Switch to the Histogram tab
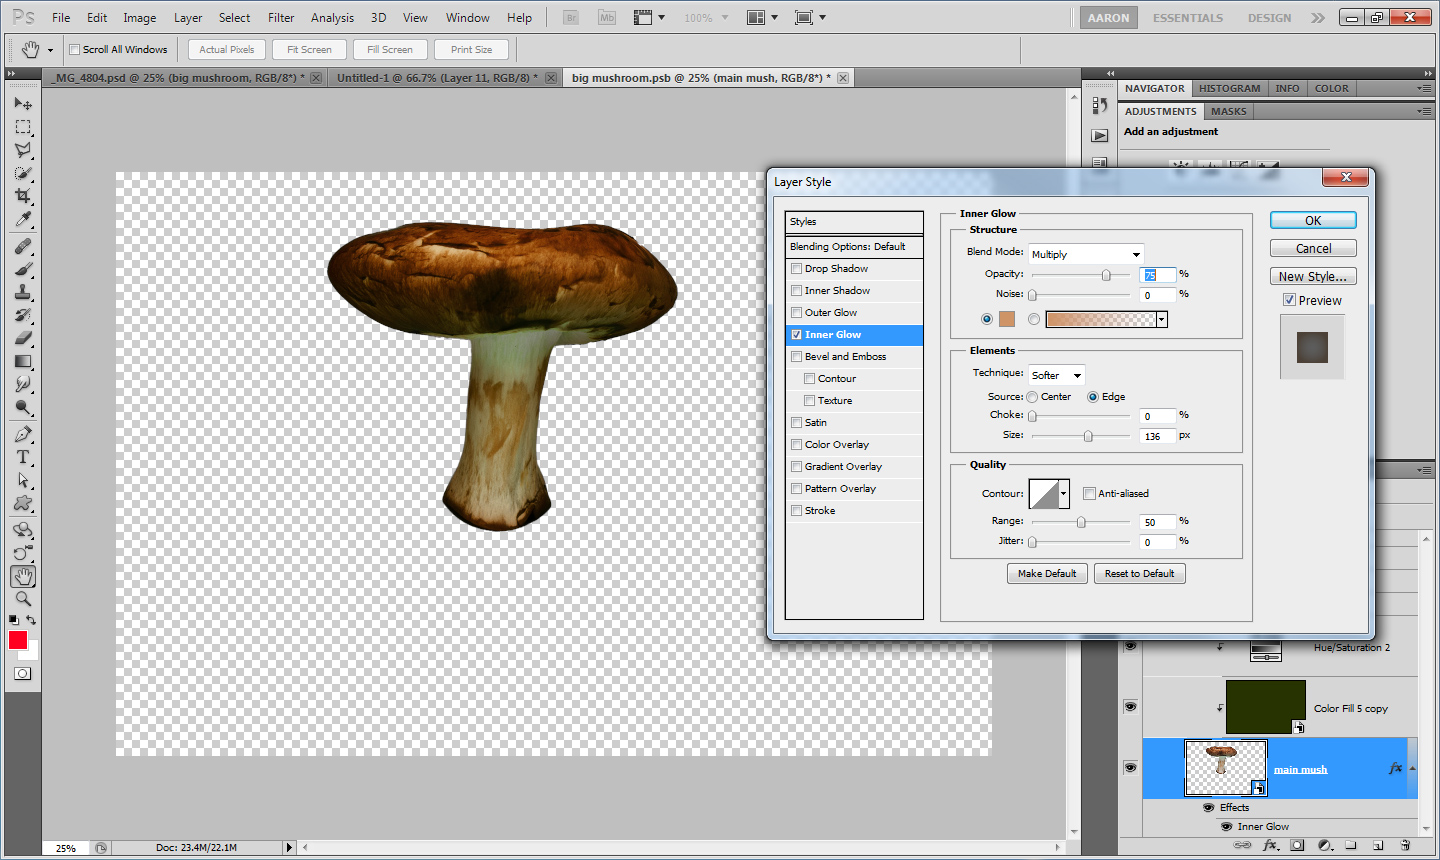 tap(1229, 88)
